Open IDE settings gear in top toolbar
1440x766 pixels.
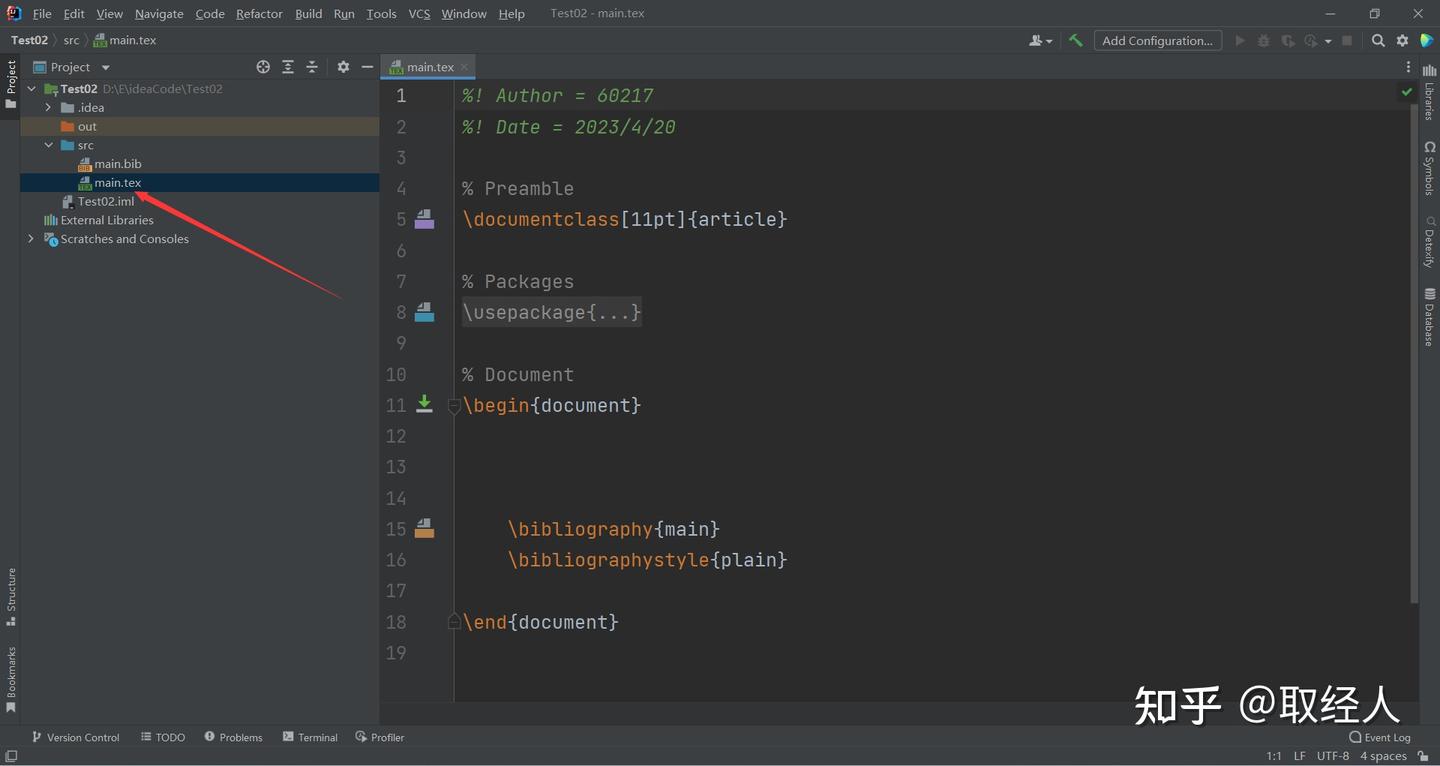pos(1402,41)
